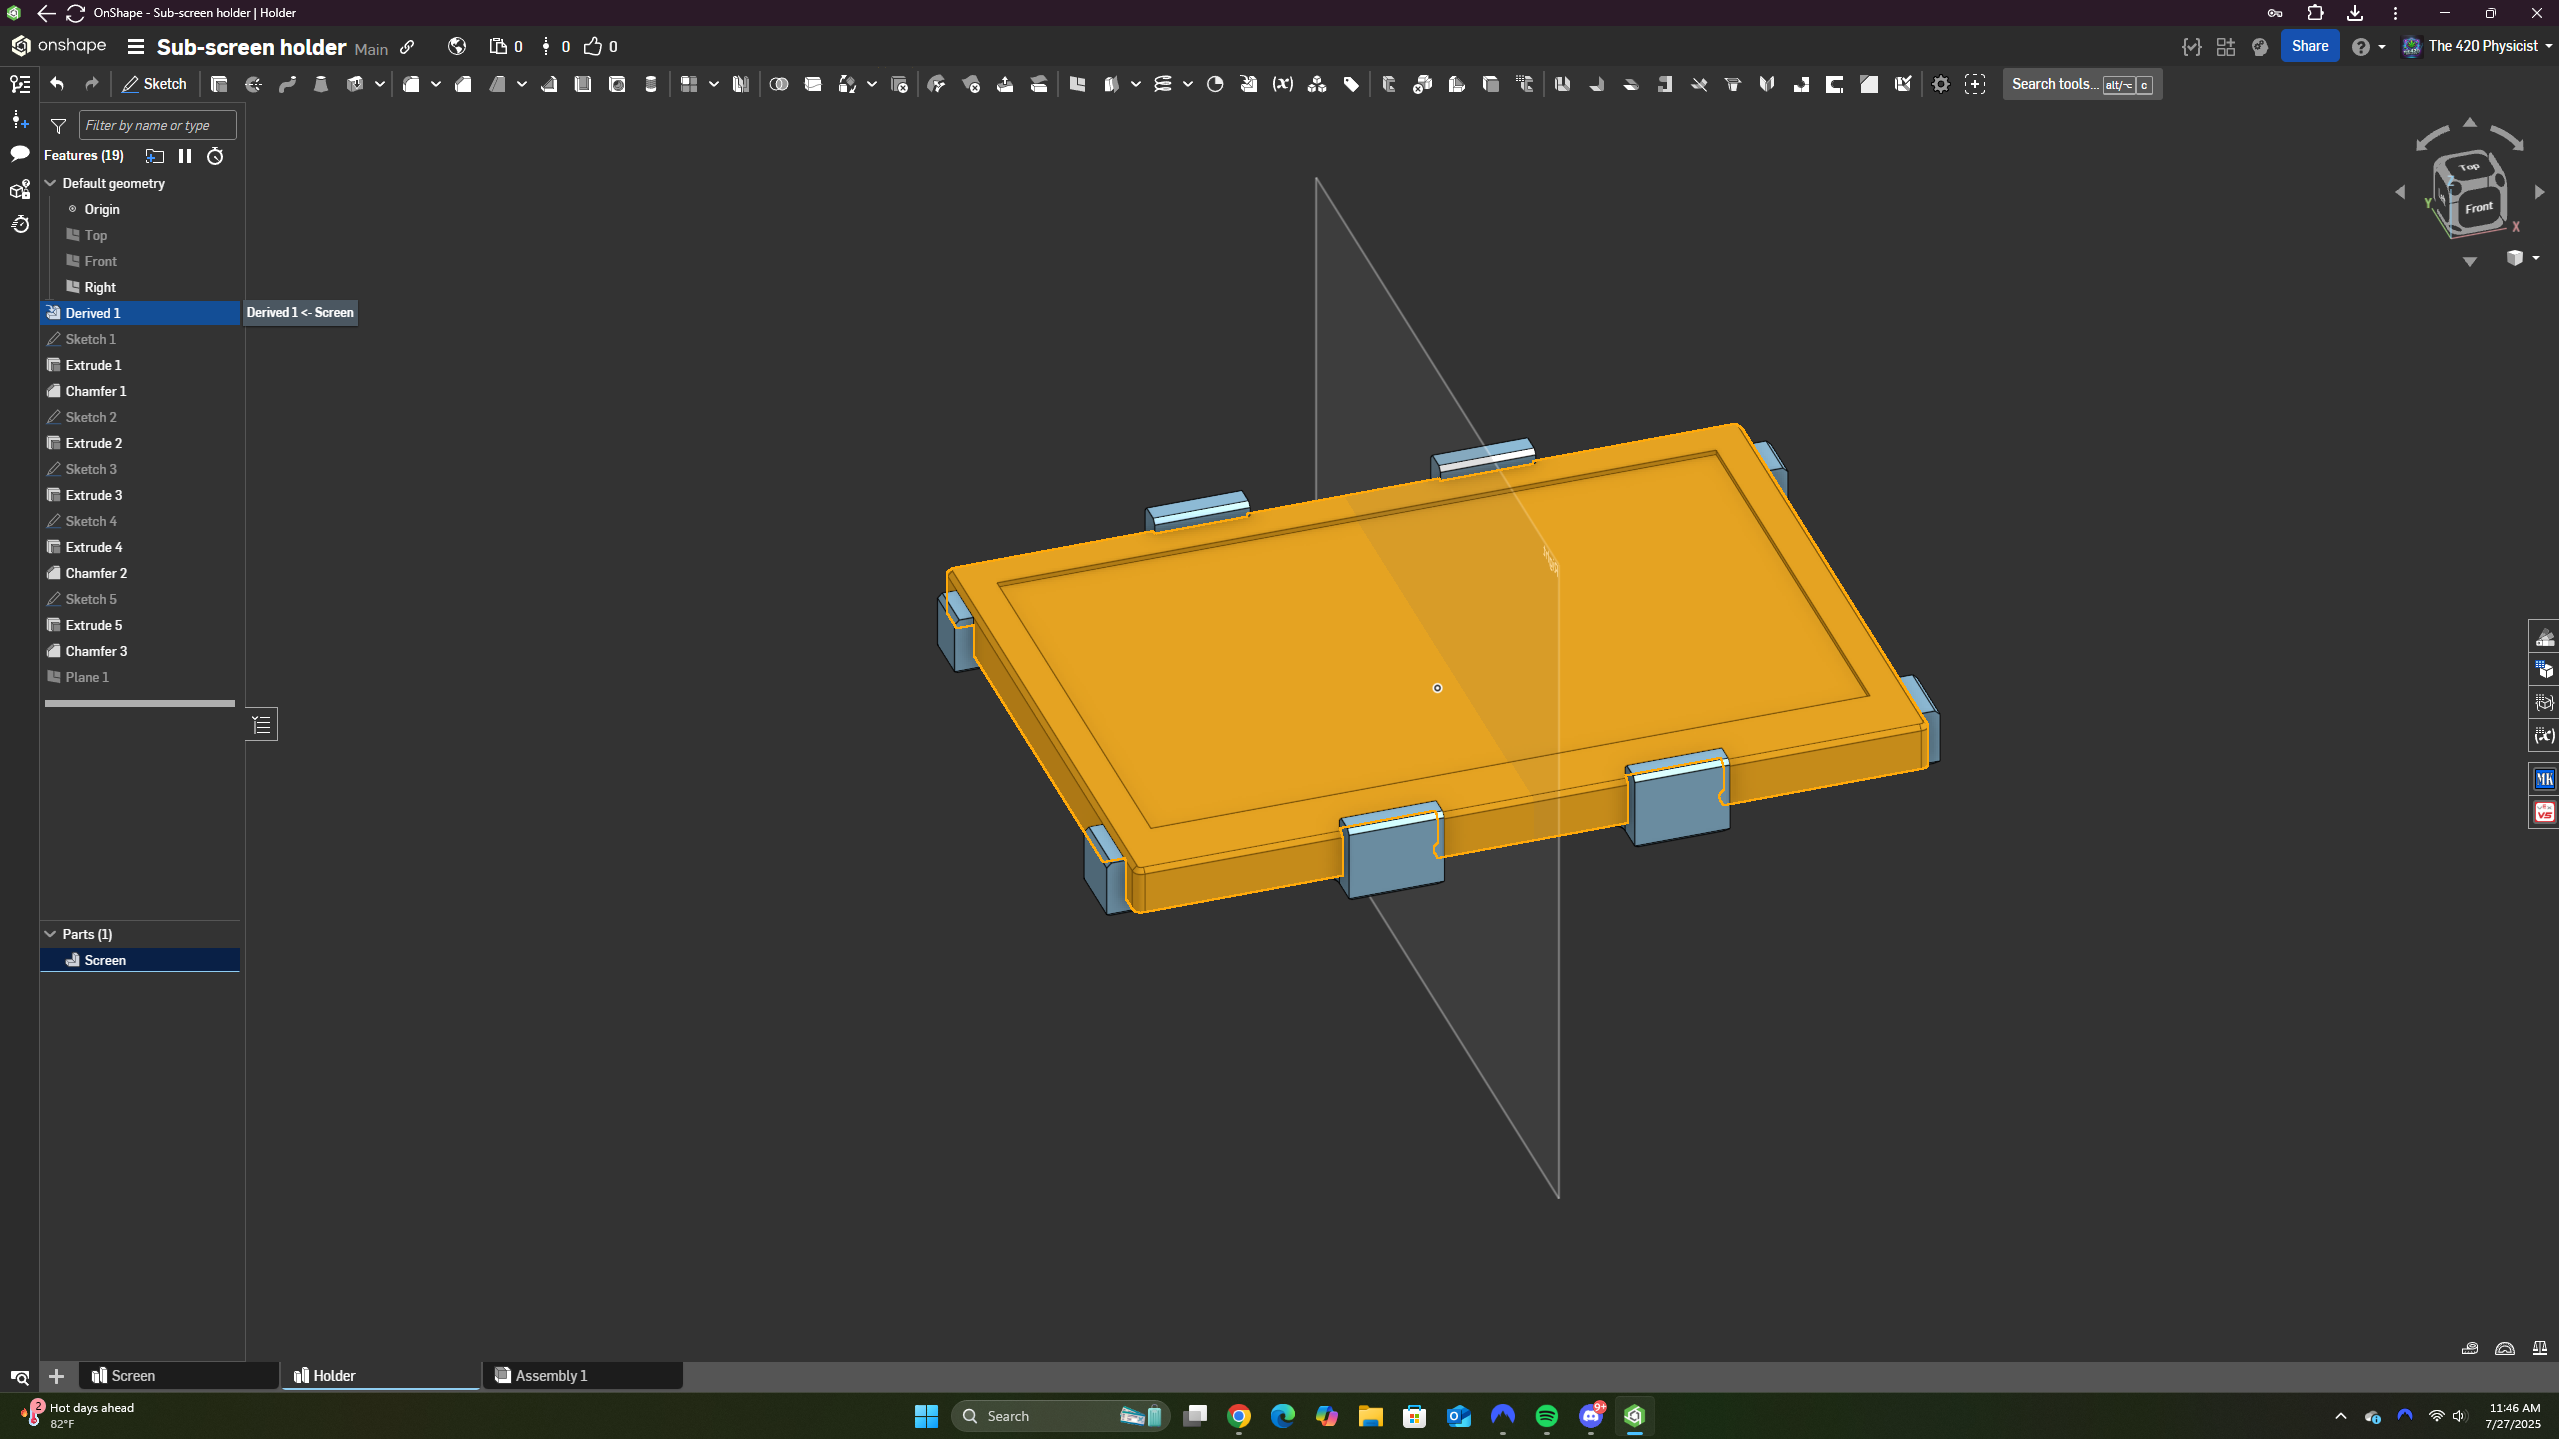Select the Extrude tool icon

pyautogui.click(x=219, y=84)
